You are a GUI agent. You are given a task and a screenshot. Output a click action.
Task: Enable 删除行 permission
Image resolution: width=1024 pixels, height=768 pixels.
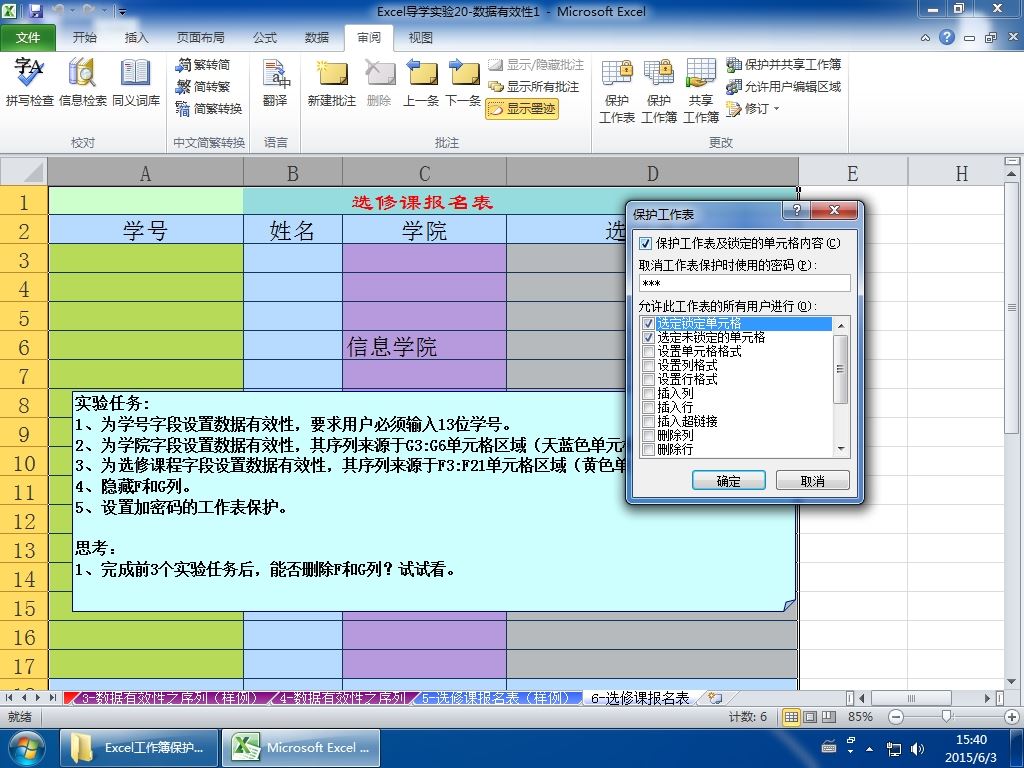[648, 450]
